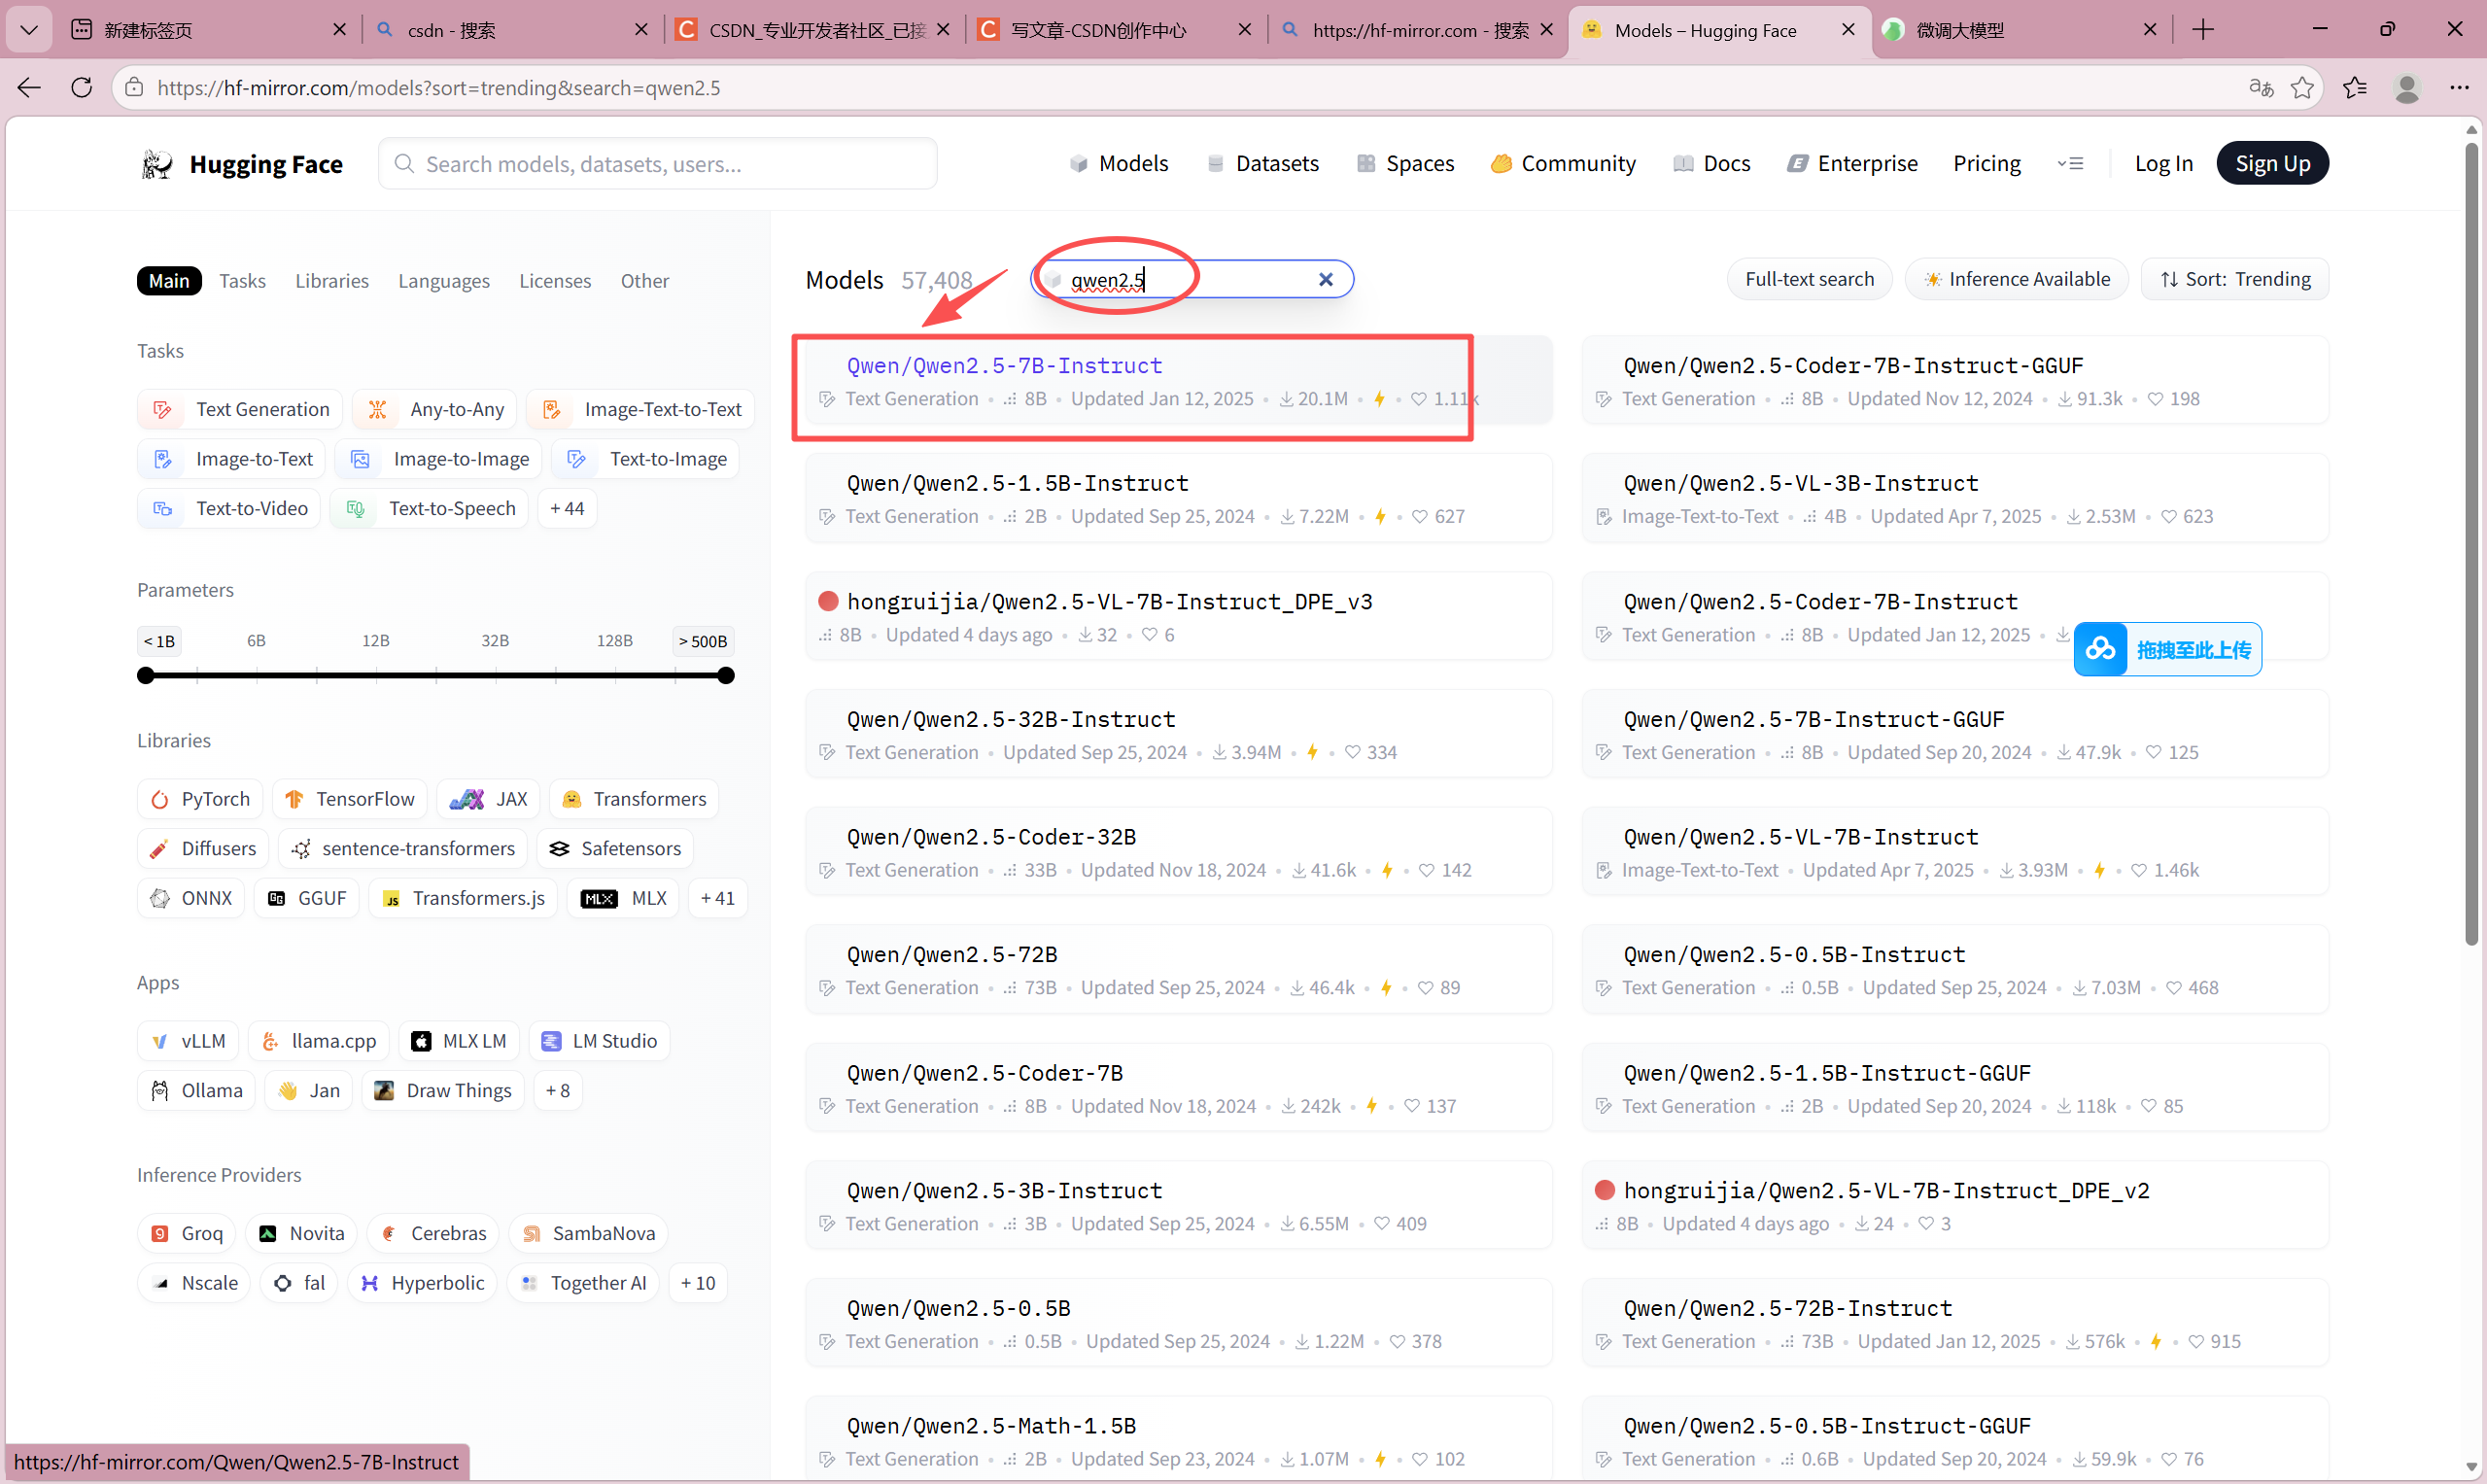Click the favorites star icon in address bar
This screenshot has width=2487, height=1484.
point(2302,88)
